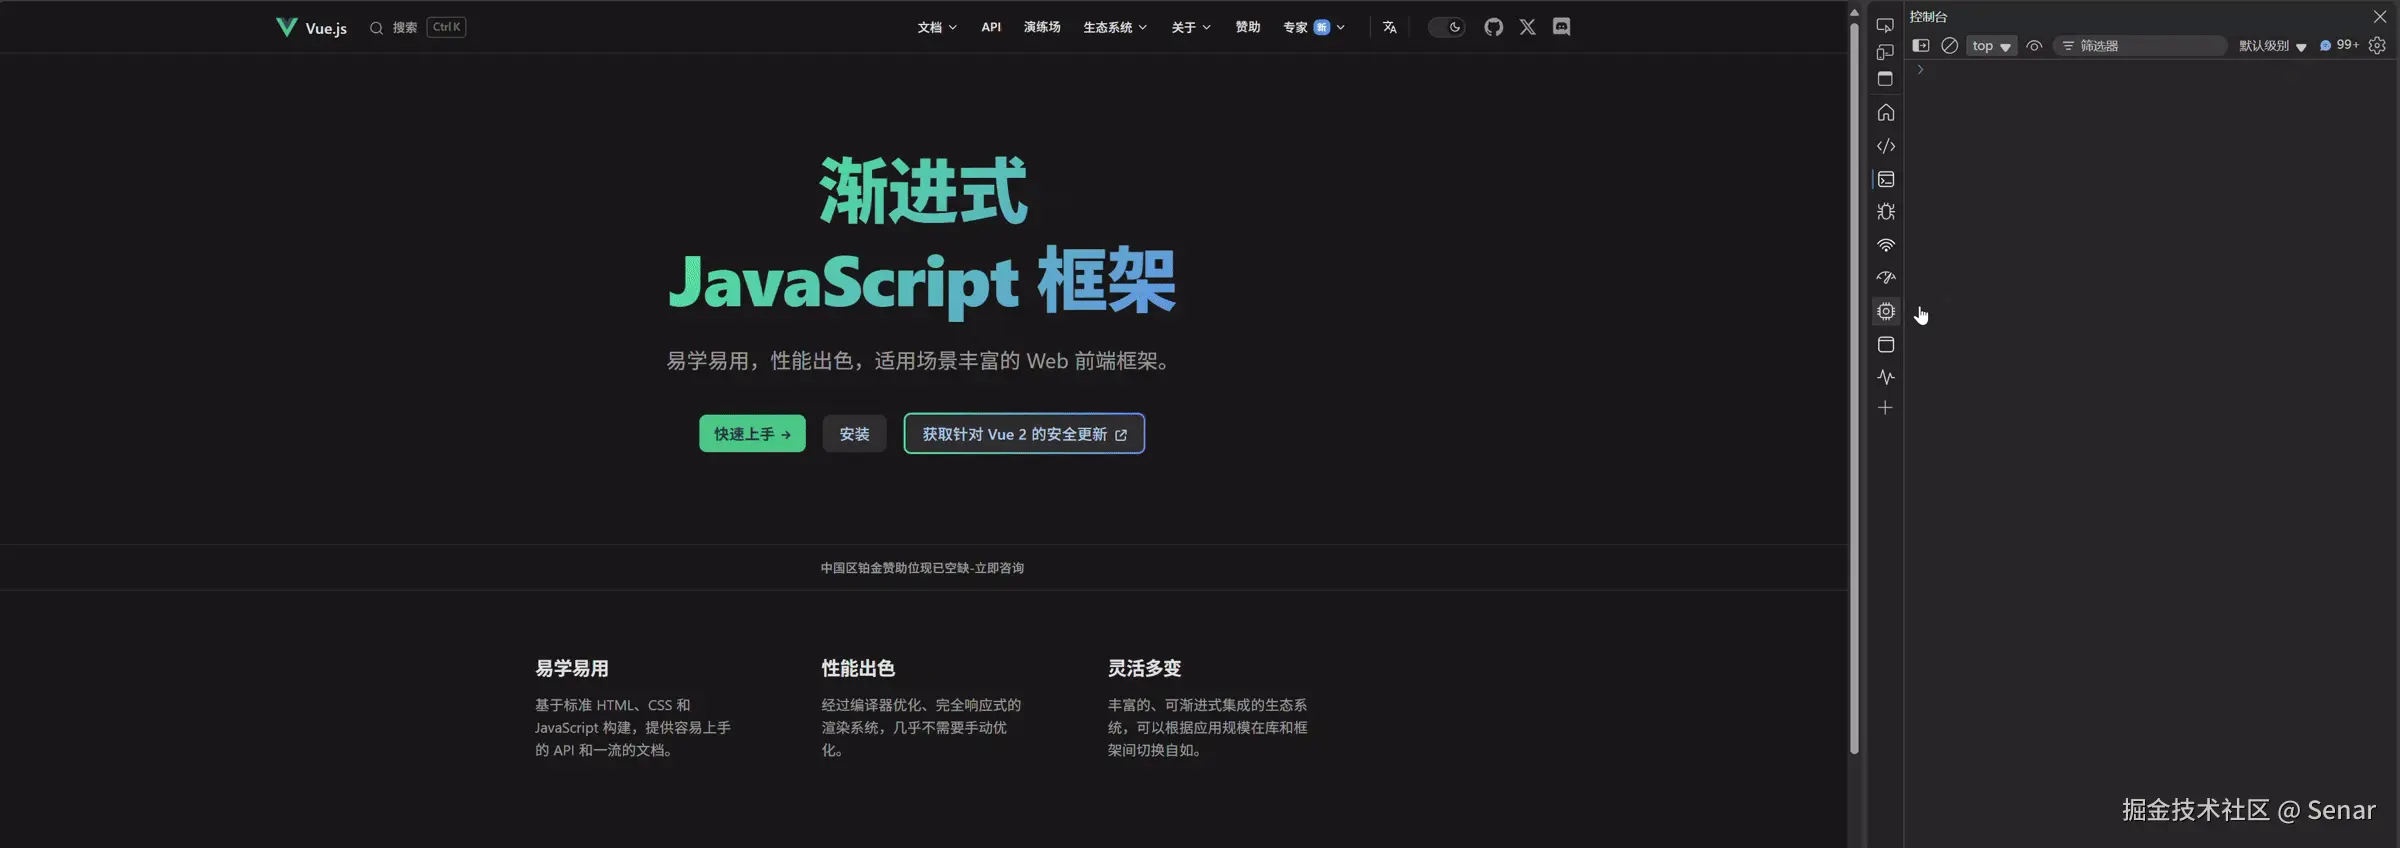Open the top context selector dropdown

1991,46
